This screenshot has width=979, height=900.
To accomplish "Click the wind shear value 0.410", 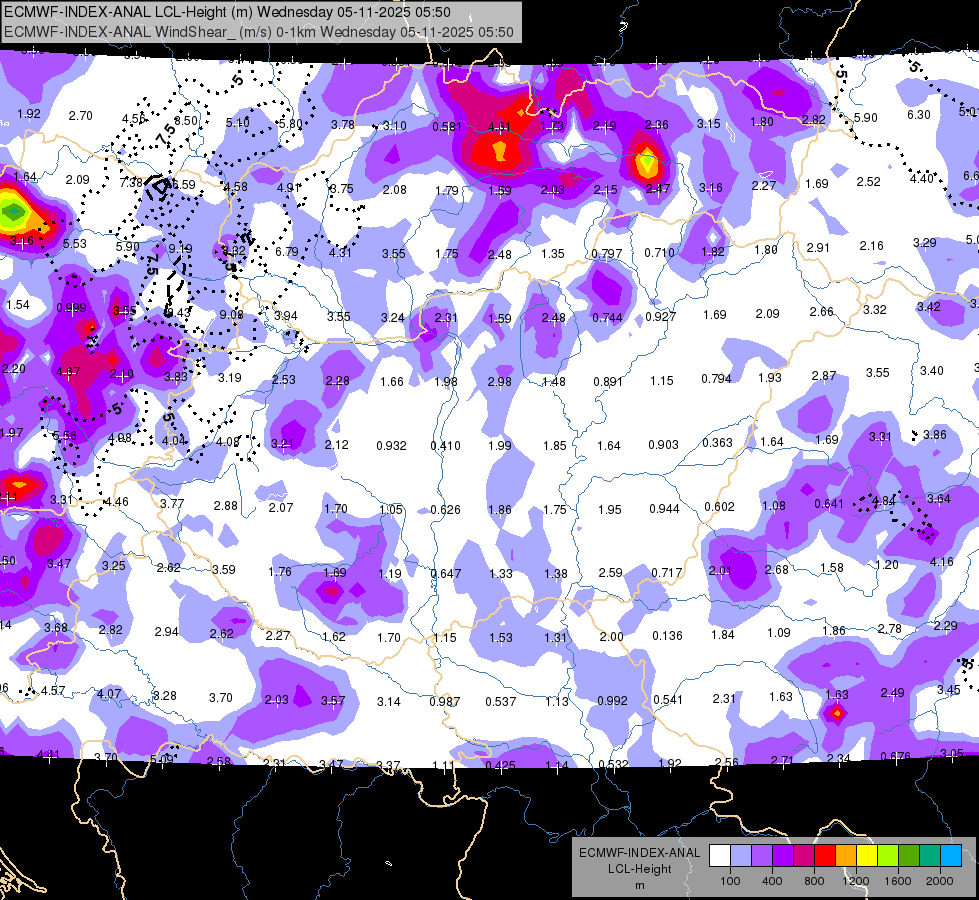I will (x=445, y=446).
